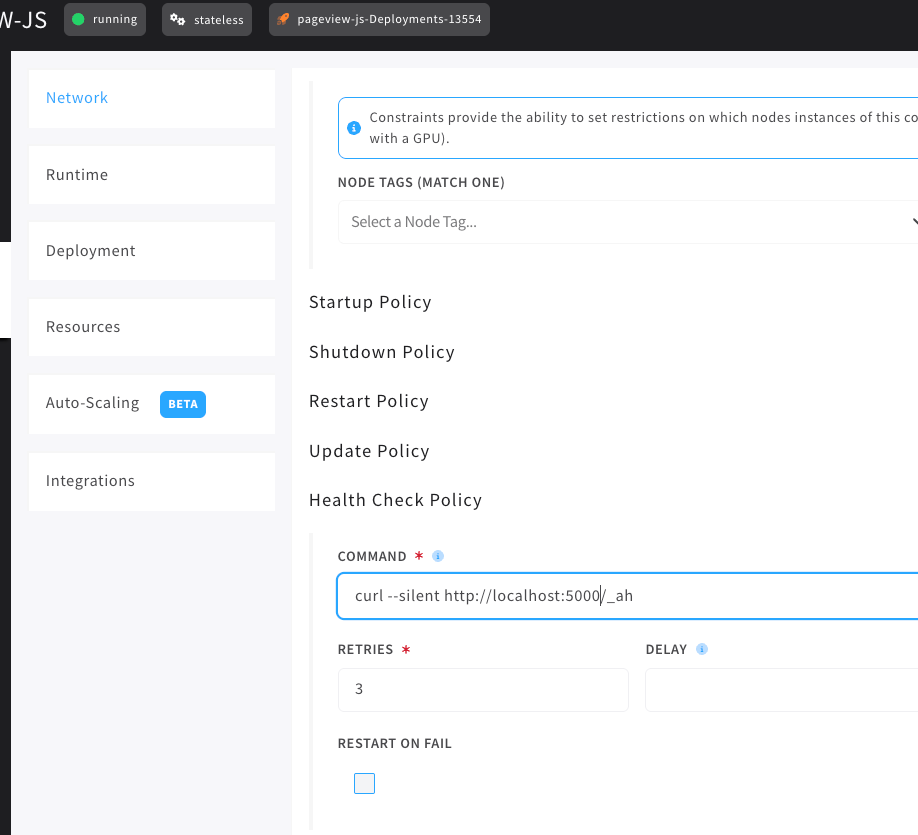The image size is (918, 835).
Task: Enable the Restart On Fail checkbox
Action: (364, 783)
